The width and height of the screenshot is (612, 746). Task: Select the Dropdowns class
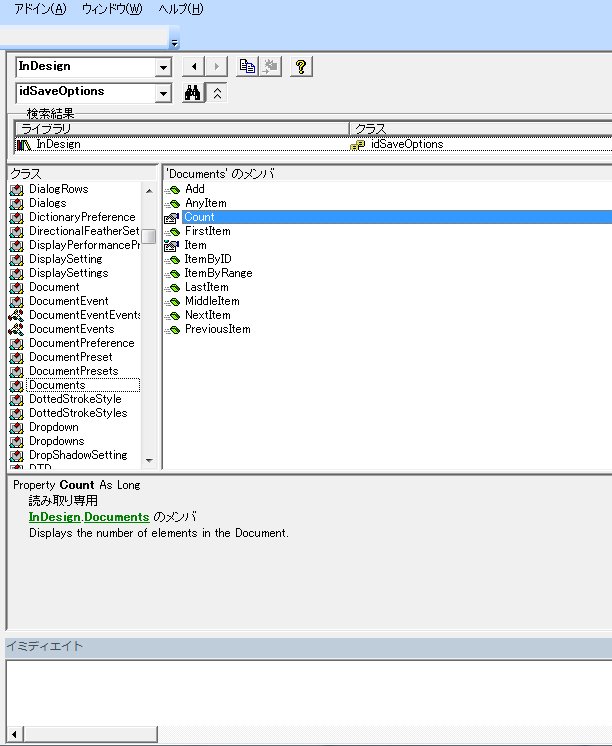pyautogui.click(x=57, y=441)
